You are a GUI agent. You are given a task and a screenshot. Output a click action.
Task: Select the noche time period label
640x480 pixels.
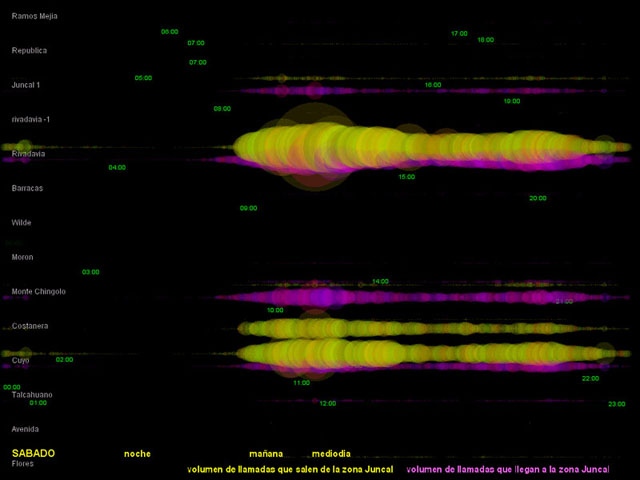pyautogui.click(x=137, y=454)
